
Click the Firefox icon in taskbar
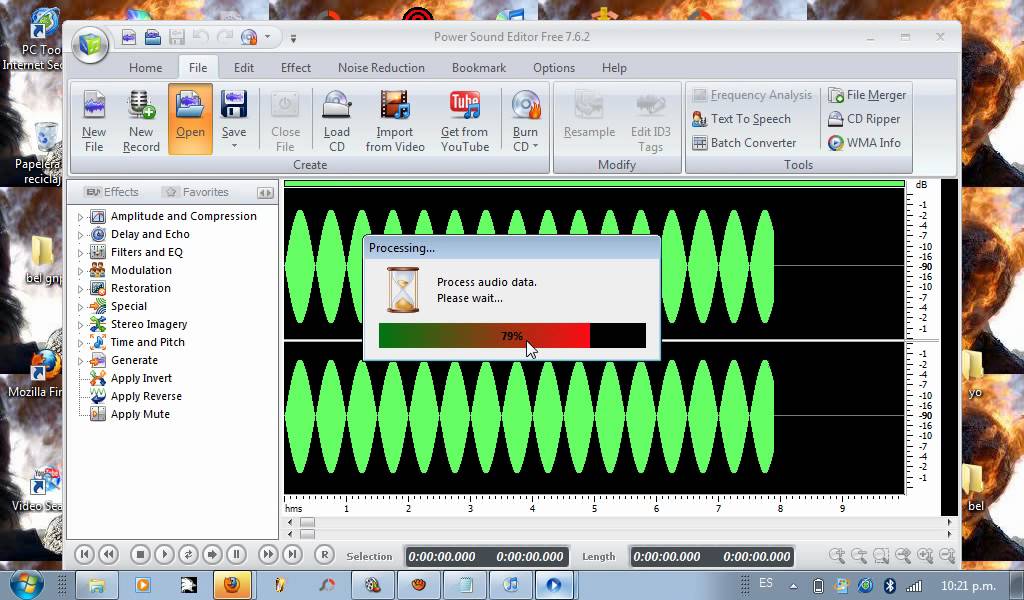point(231,584)
